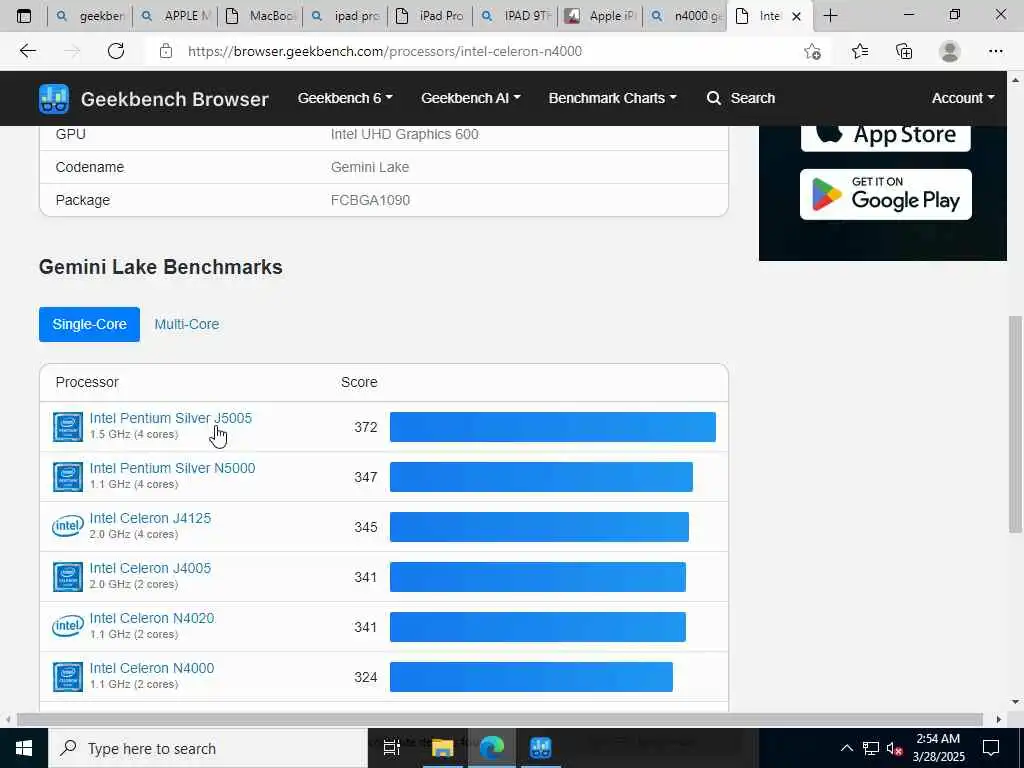Screen dimensions: 1024x768
Task: Reload the page with the refresh icon
Action: [x=116, y=51]
